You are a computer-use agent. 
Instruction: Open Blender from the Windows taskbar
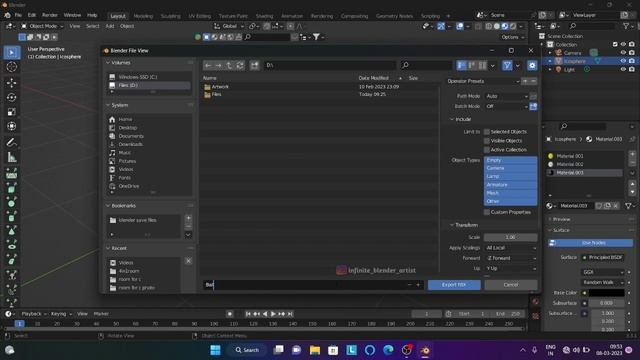tap(425, 350)
